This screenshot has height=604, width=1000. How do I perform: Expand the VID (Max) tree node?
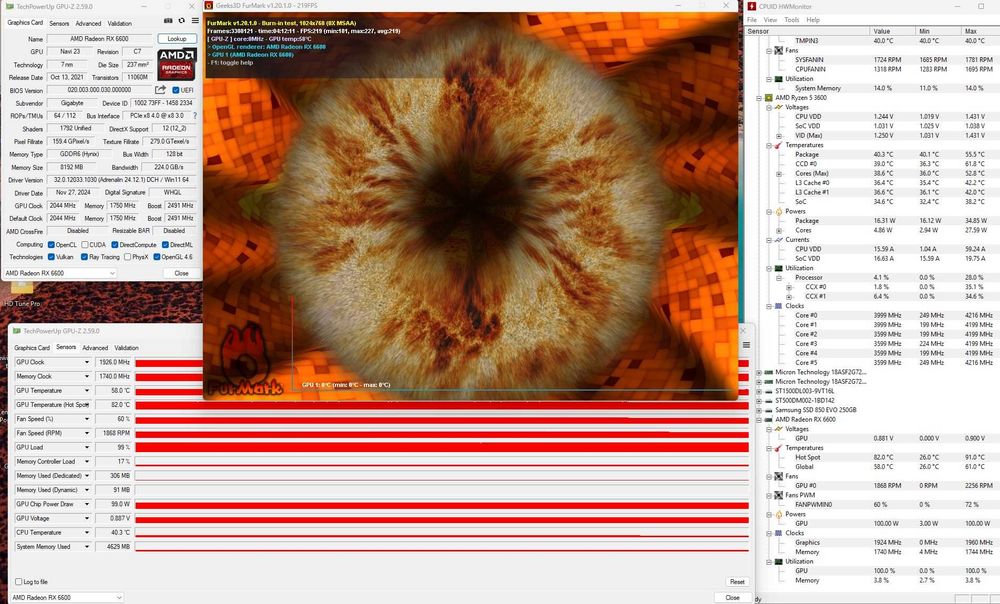tap(779, 136)
